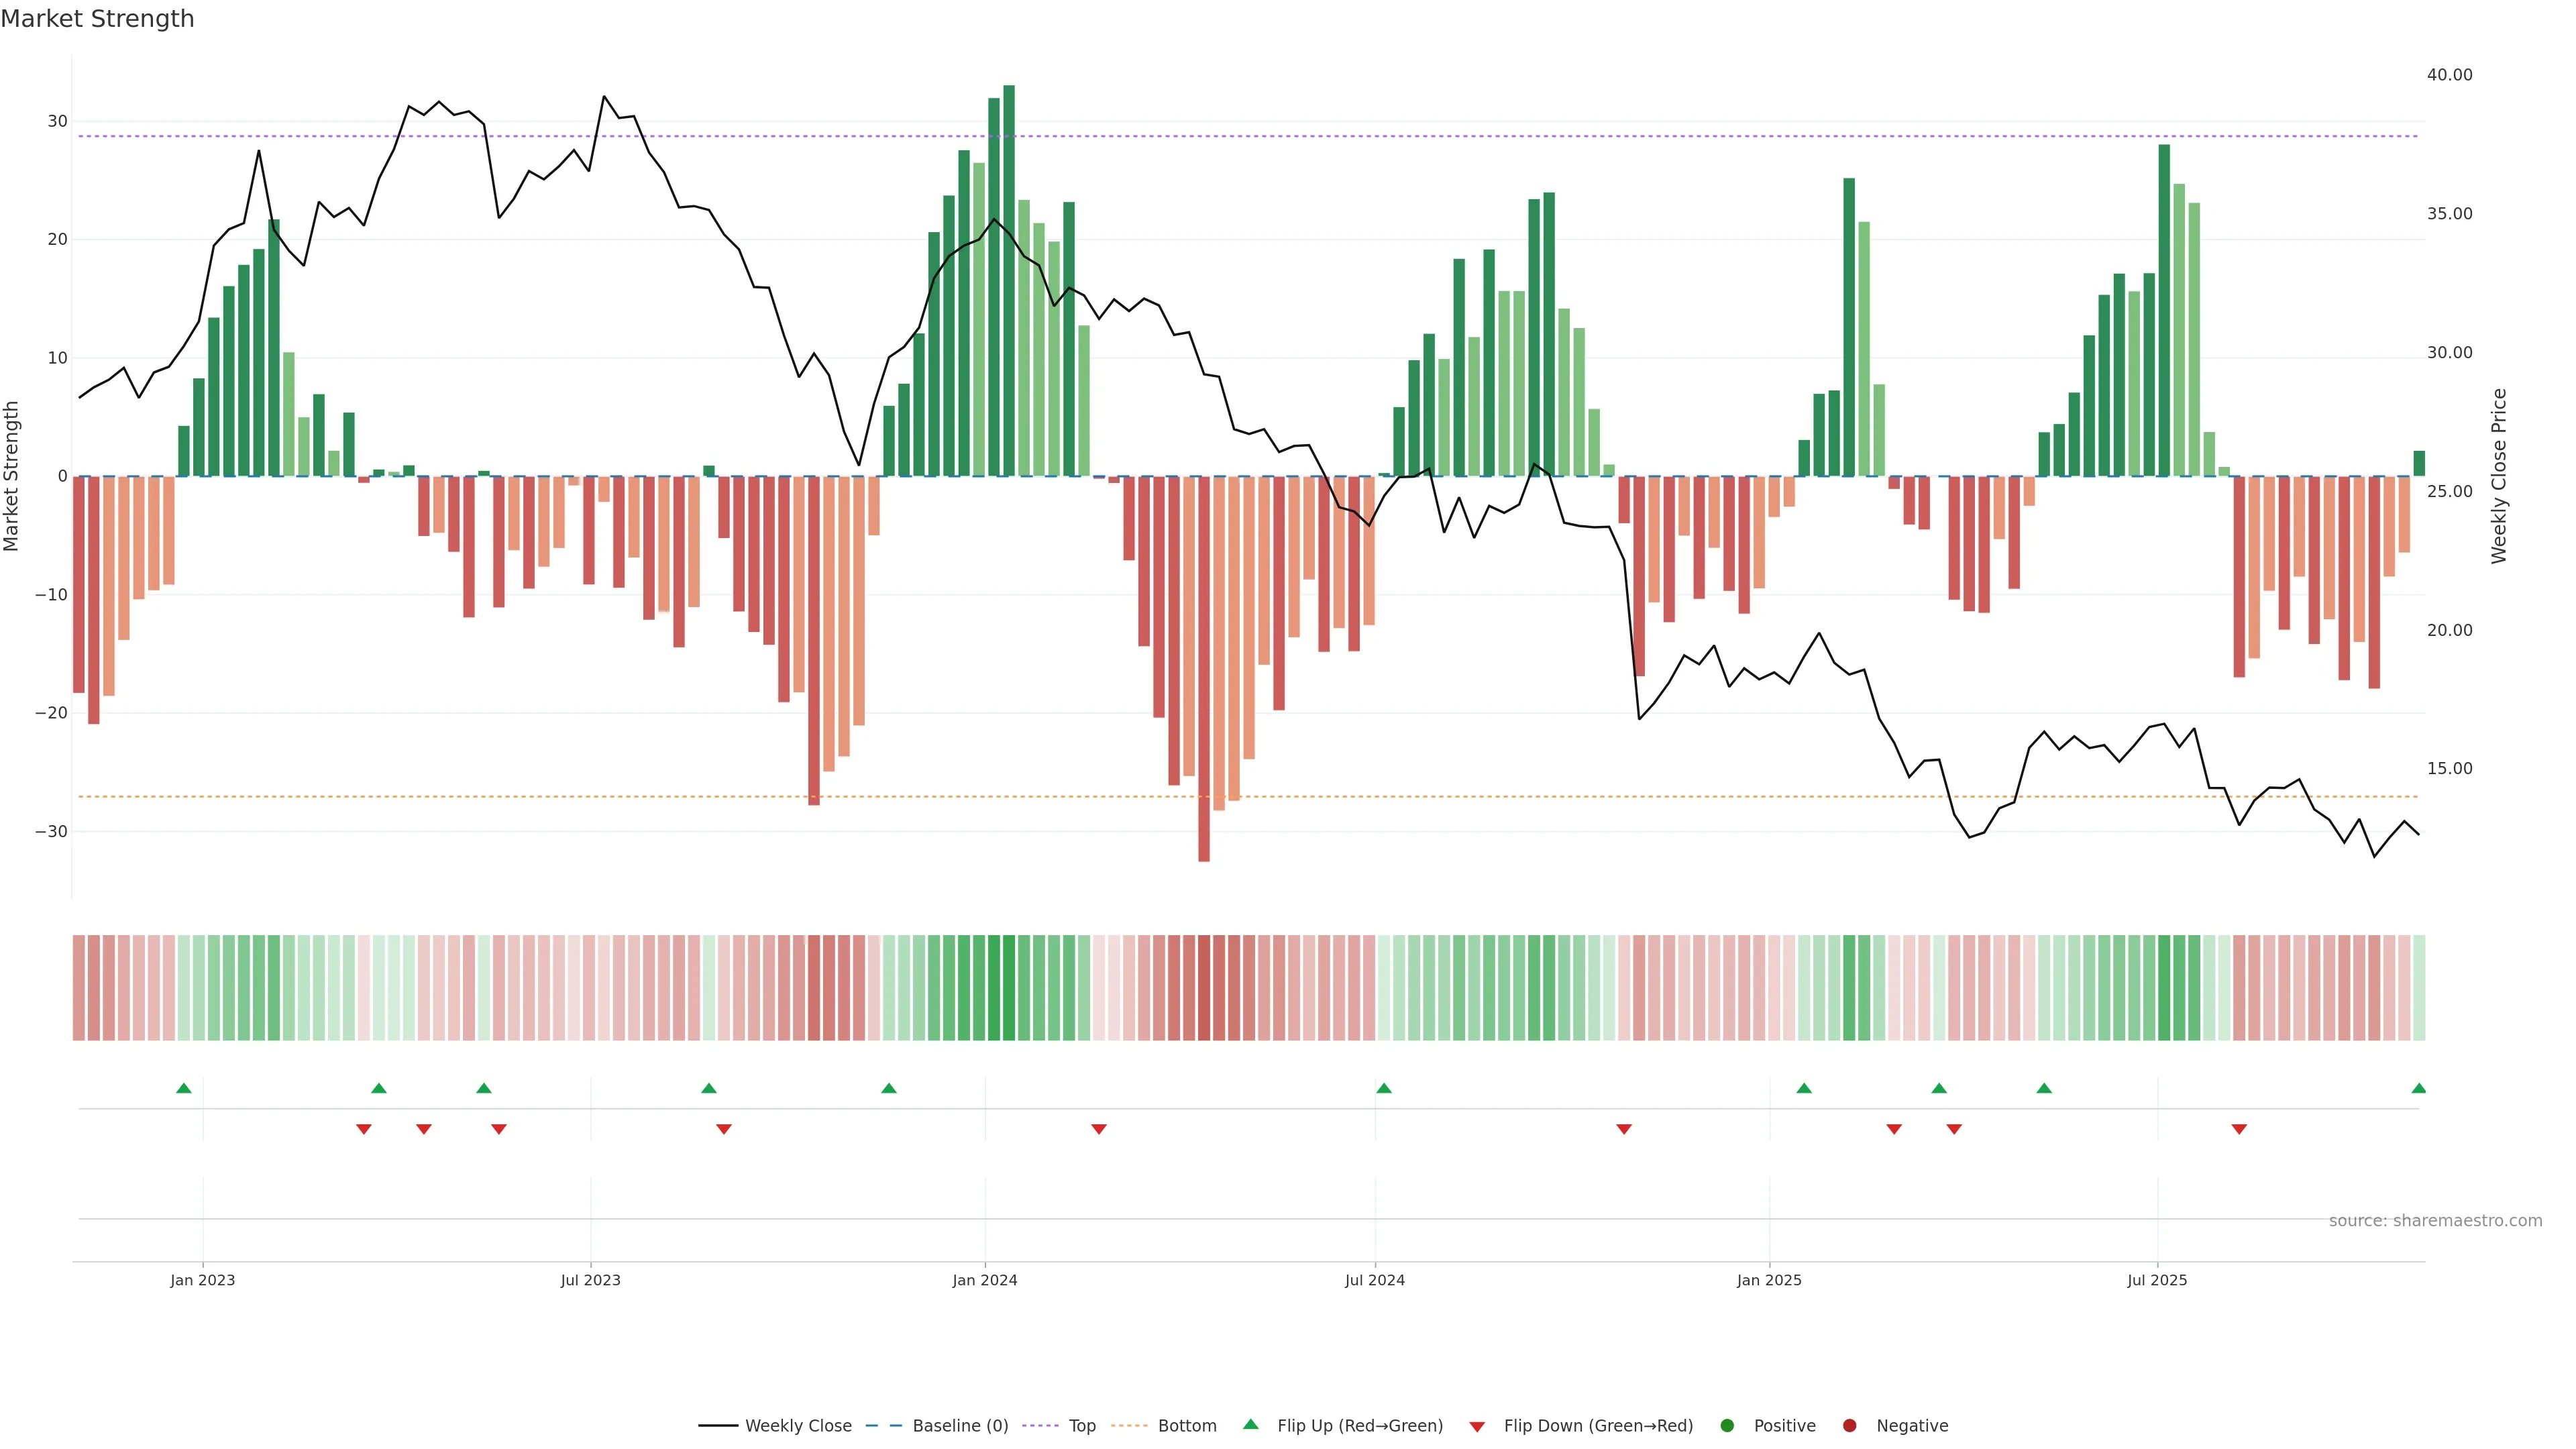This screenshot has width=2576, height=1449.
Task: Click the tallest green bar near Jan 2024
Action: coord(1009,280)
